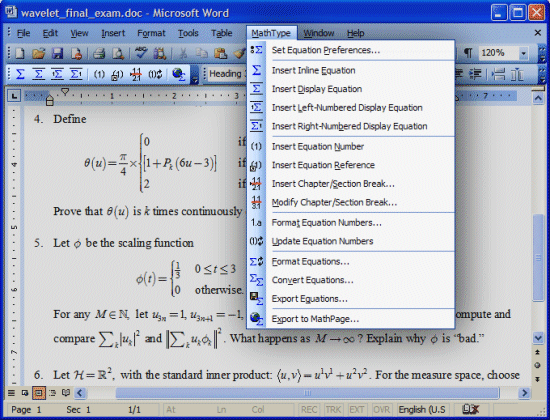
Task: Open the zoom 120% dropdown arrow
Action: click(x=524, y=54)
